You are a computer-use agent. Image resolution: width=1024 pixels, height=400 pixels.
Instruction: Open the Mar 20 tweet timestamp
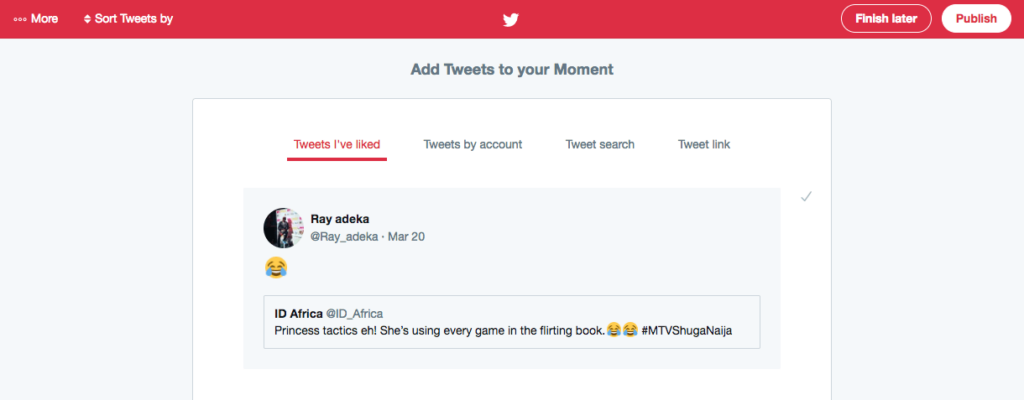[x=408, y=237]
